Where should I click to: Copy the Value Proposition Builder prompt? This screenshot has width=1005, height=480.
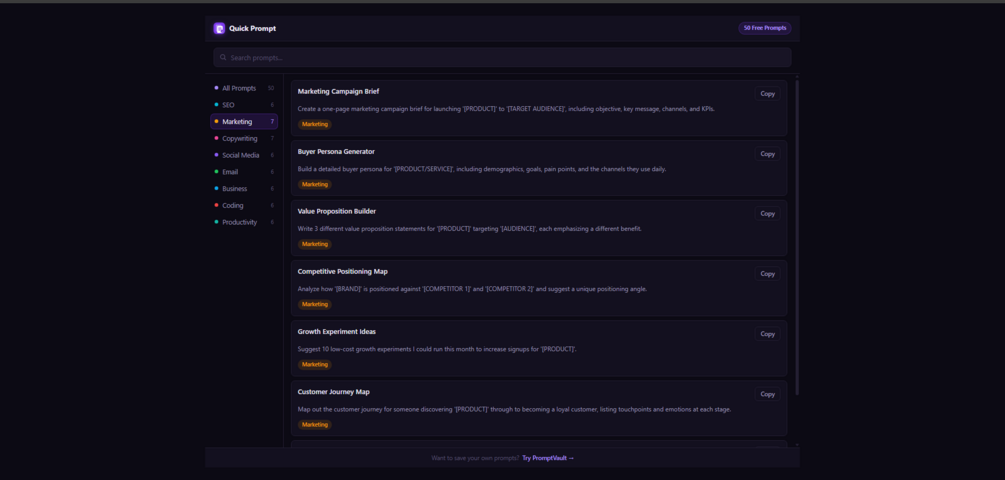coord(767,213)
